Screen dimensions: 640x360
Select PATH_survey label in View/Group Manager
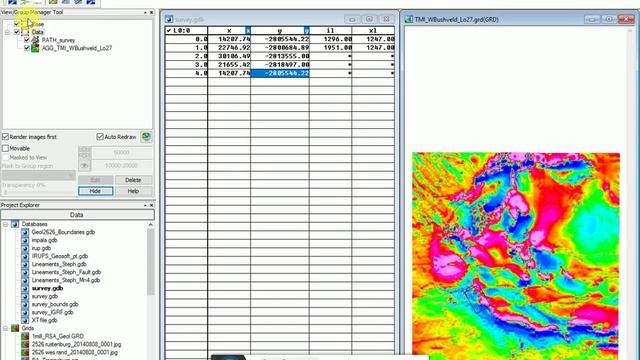coord(58,40)
